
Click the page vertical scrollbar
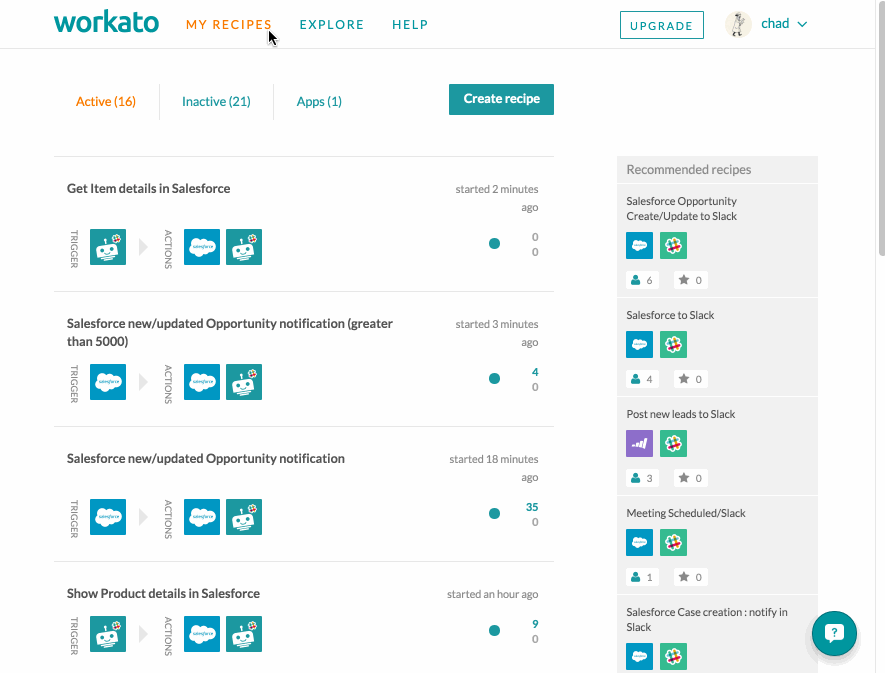pos(880,130)
